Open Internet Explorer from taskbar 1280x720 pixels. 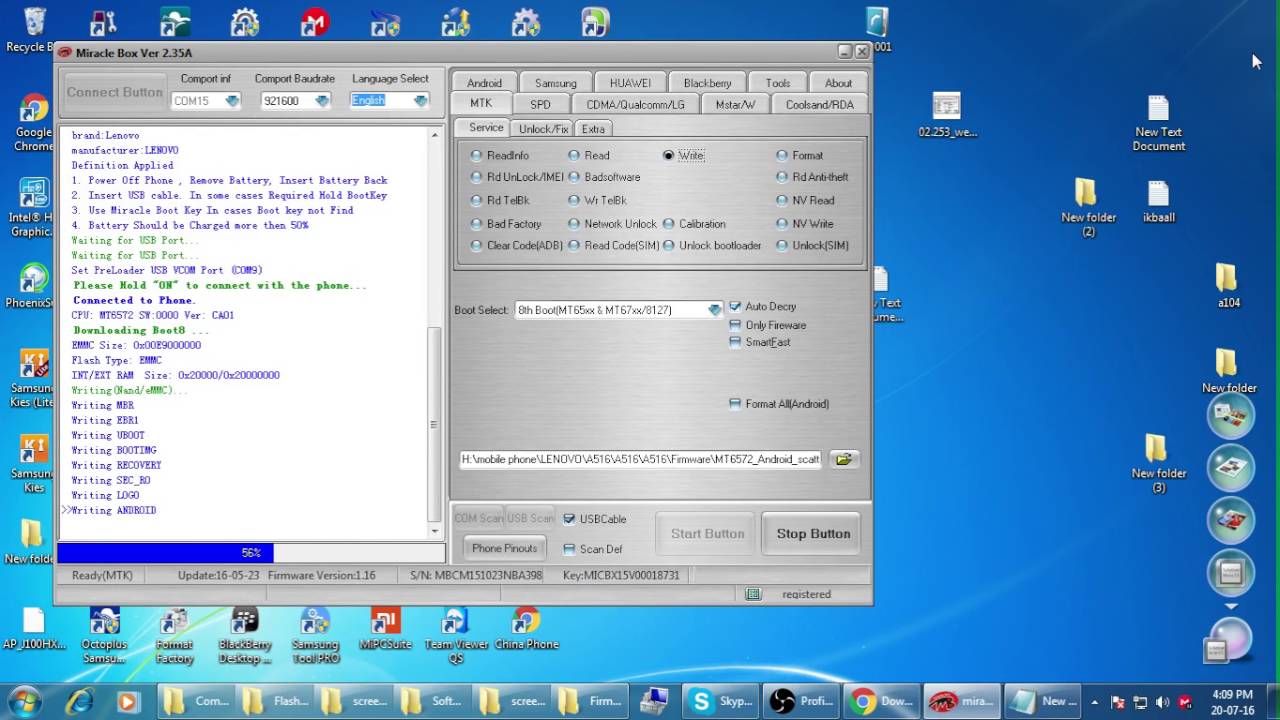pyautogui.click(x=79, y=701)
